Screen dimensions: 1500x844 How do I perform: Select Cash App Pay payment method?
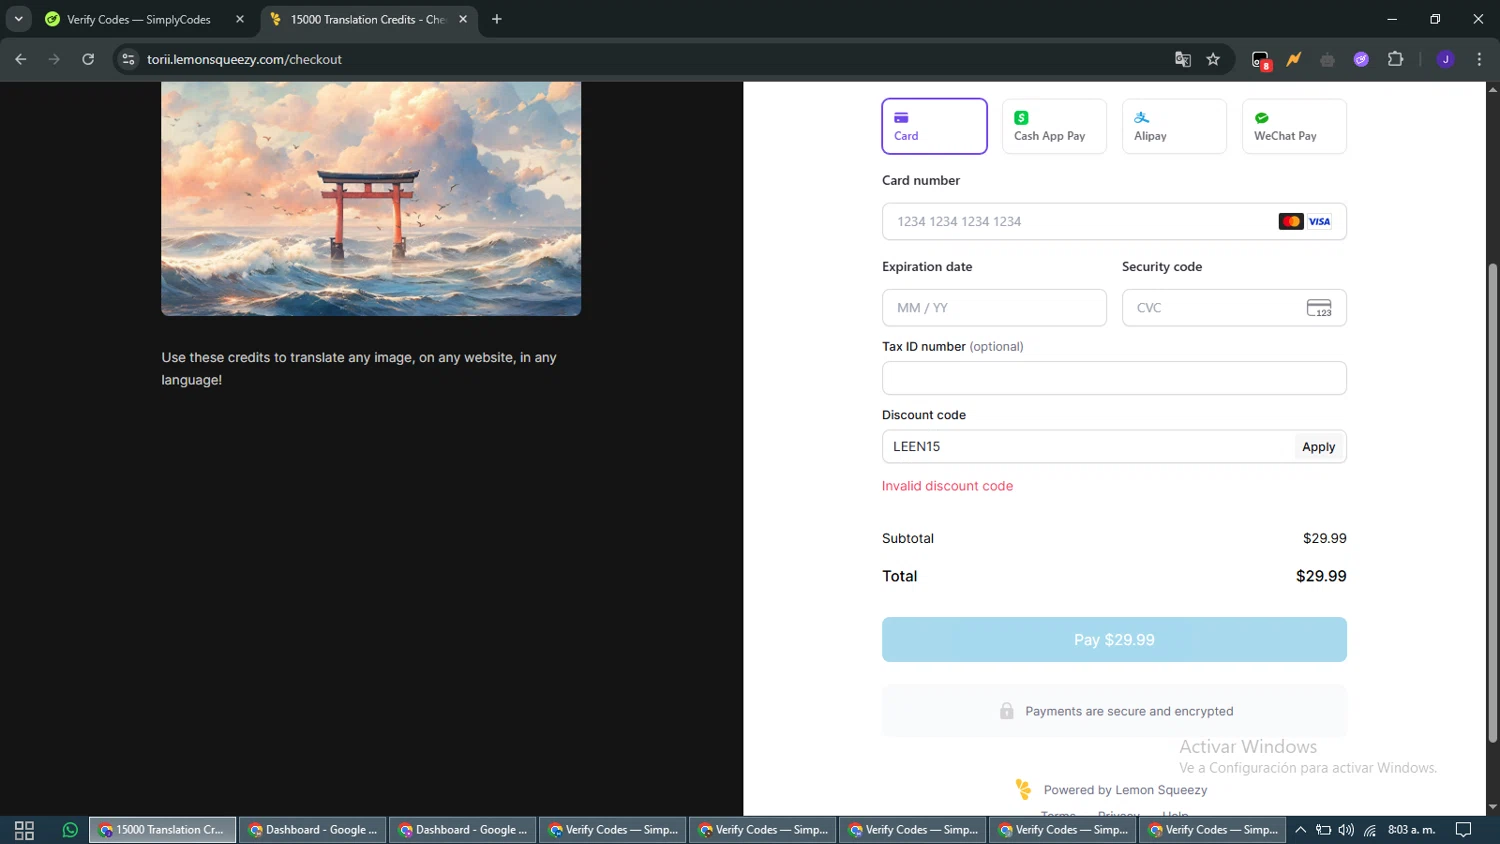click(1054, 126)
